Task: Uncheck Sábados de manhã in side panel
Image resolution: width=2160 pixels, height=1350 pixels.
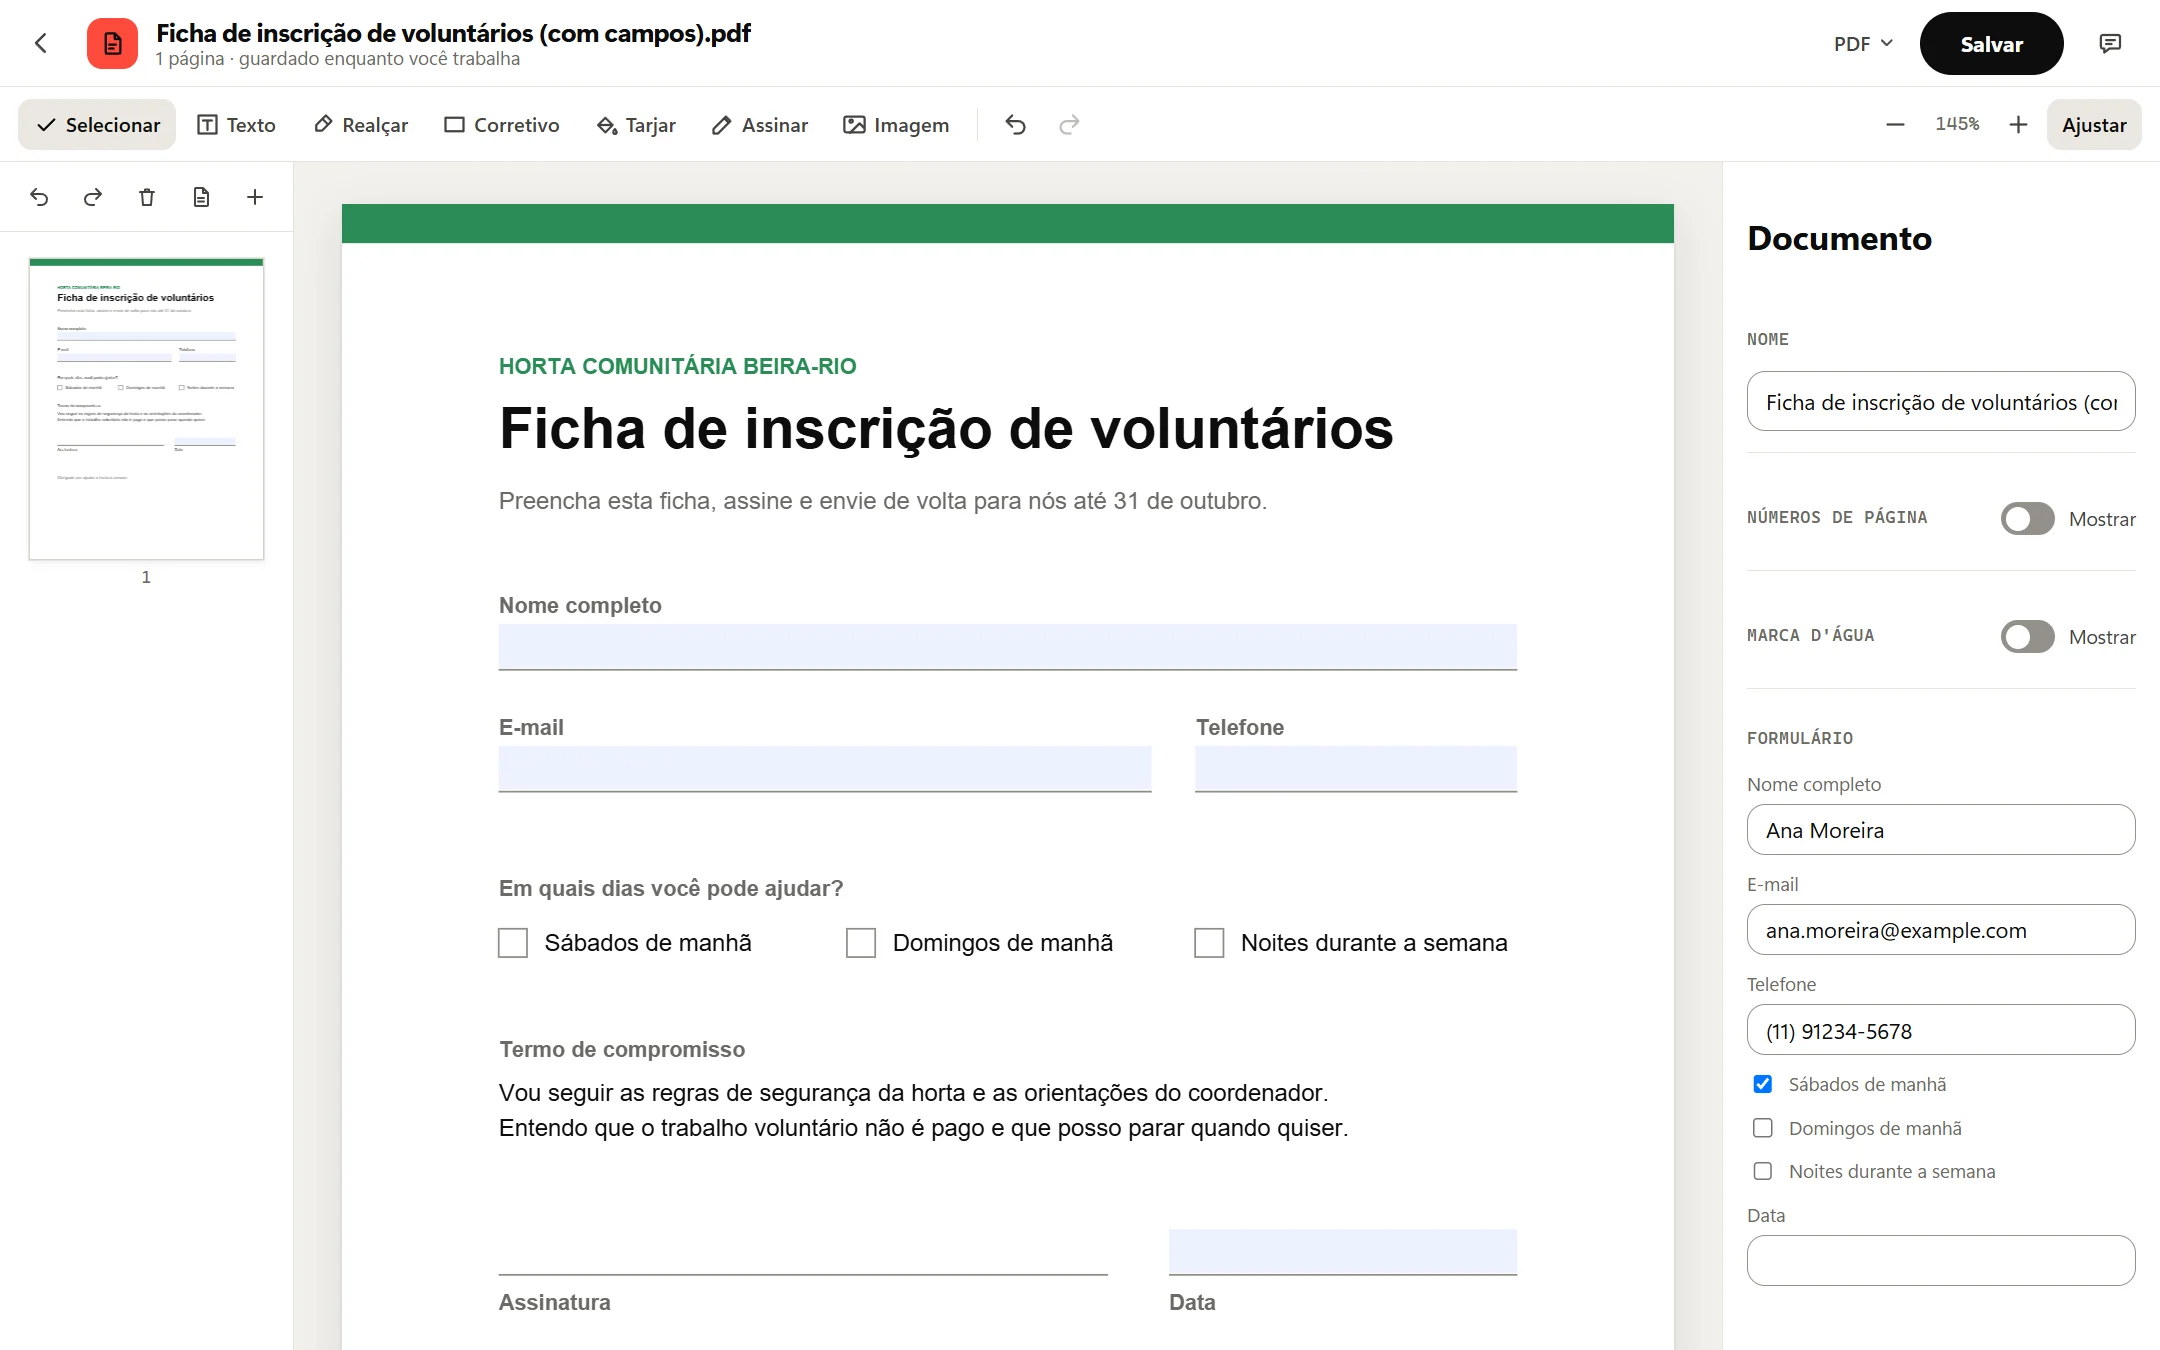Action: coord(1763,1084)
